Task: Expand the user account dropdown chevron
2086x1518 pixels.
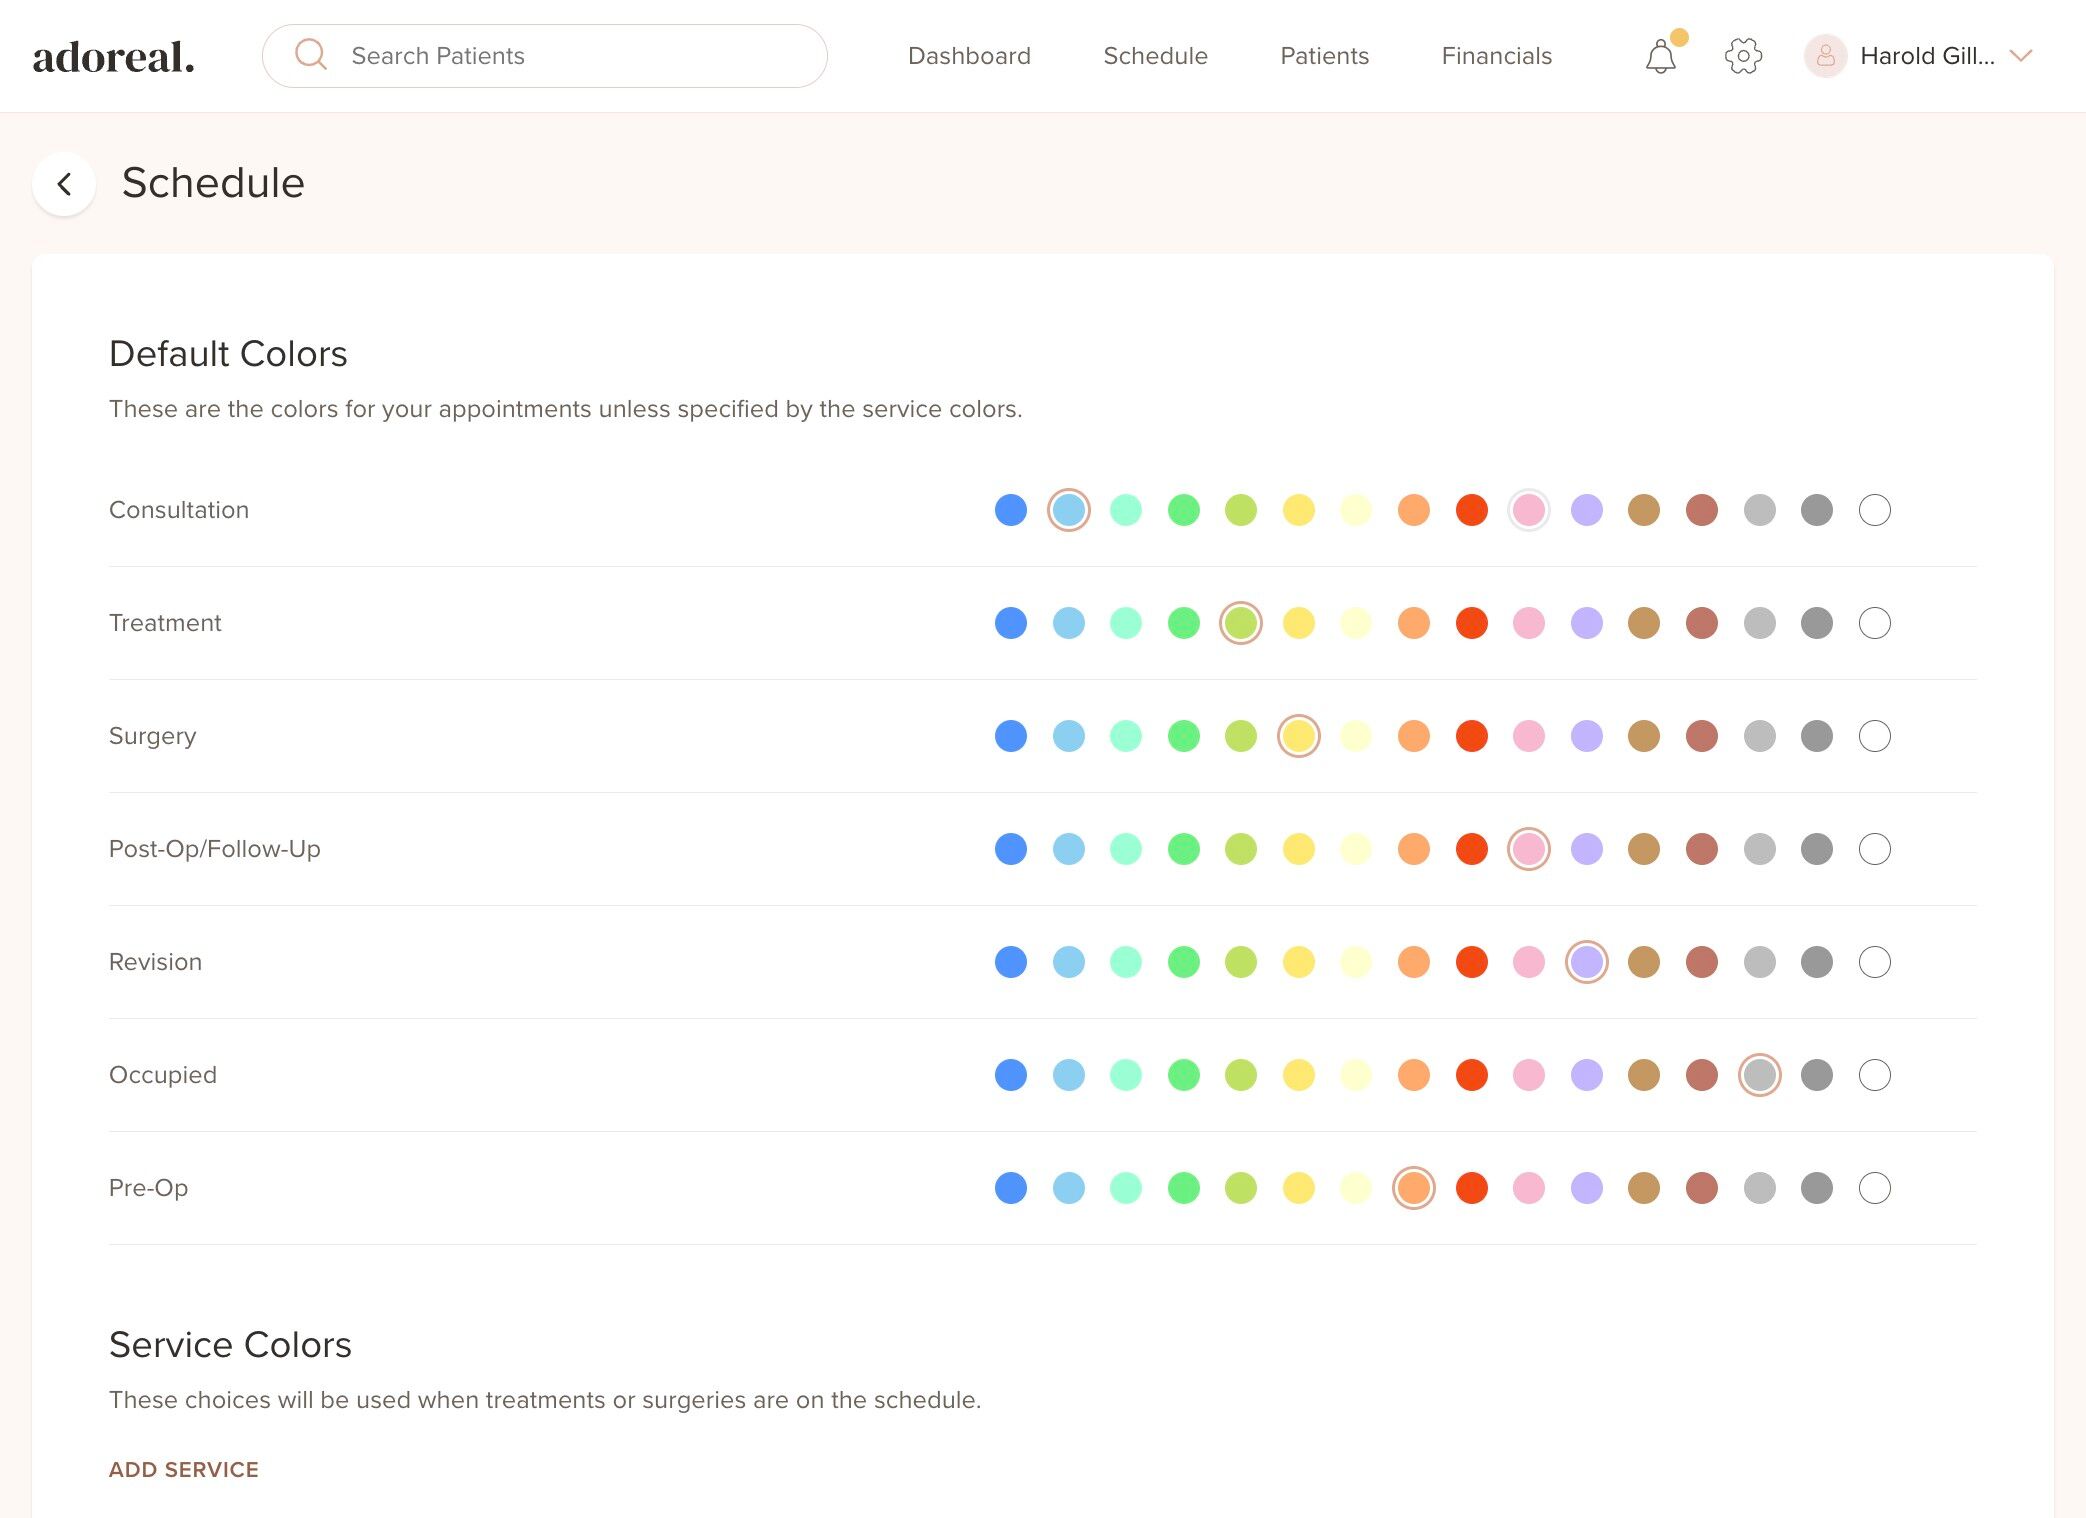Action: tap(2021, 56)
